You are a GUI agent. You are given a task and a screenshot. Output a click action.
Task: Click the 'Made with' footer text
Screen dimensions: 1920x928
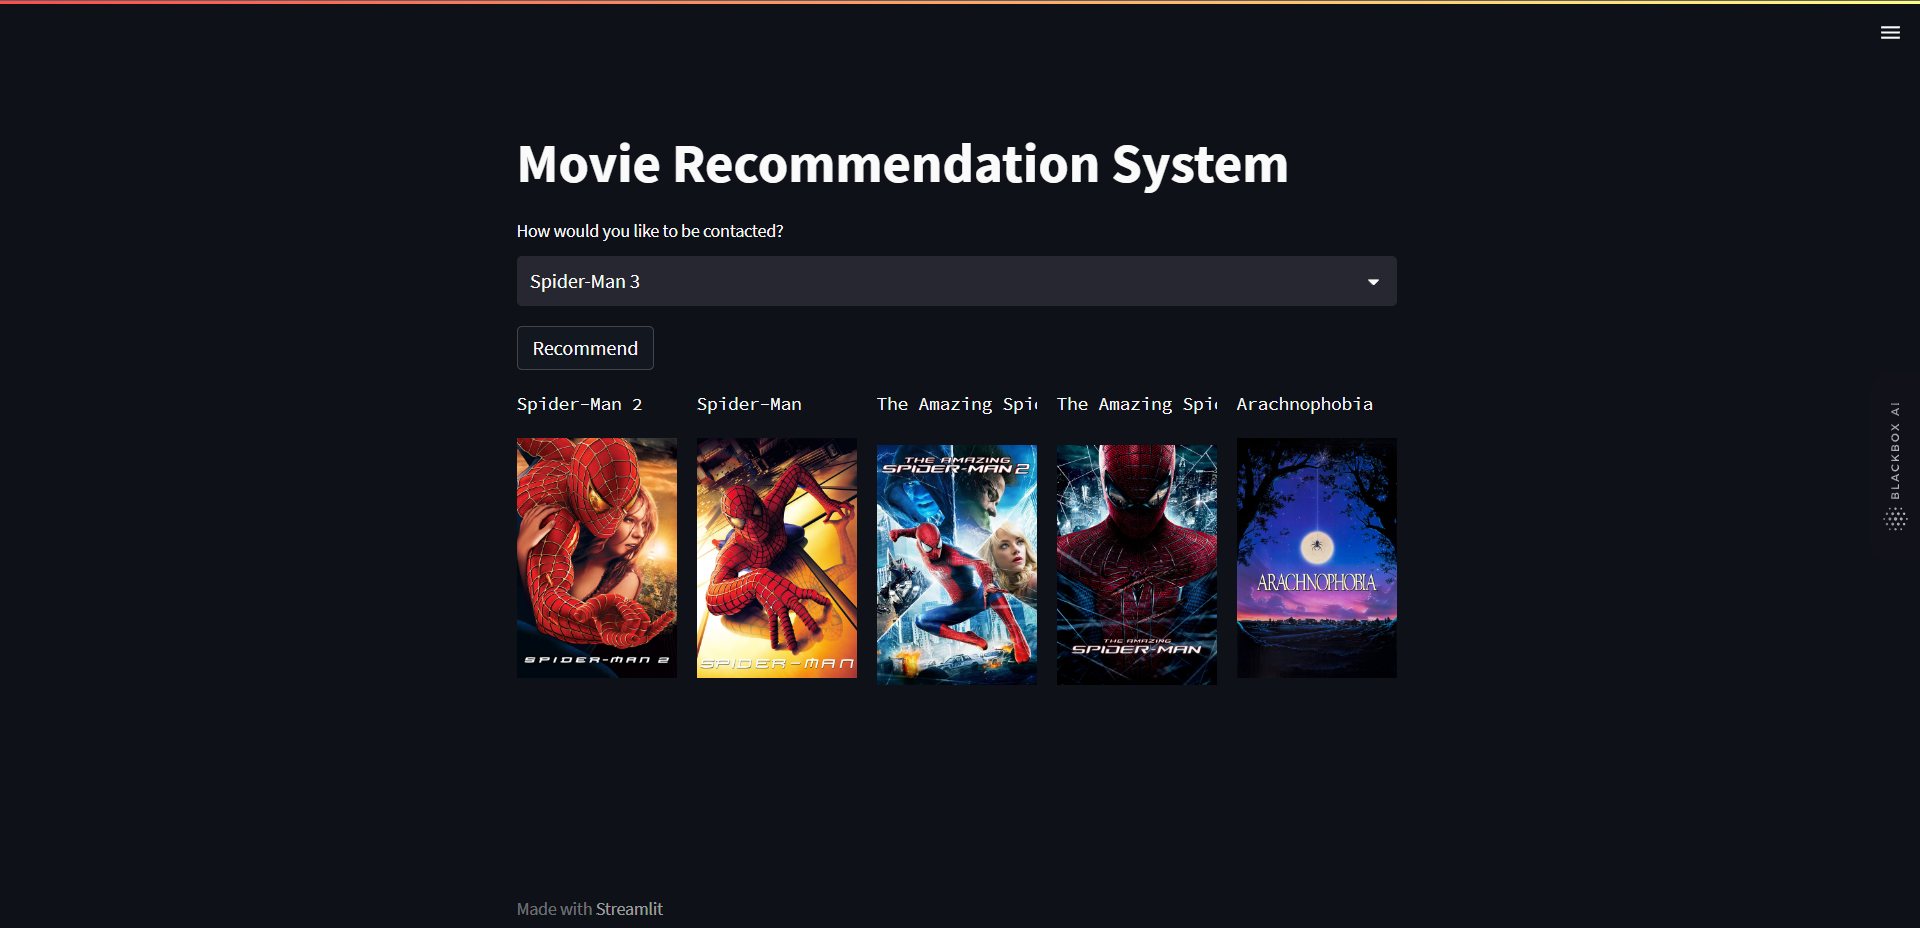(x=554, y=909)
